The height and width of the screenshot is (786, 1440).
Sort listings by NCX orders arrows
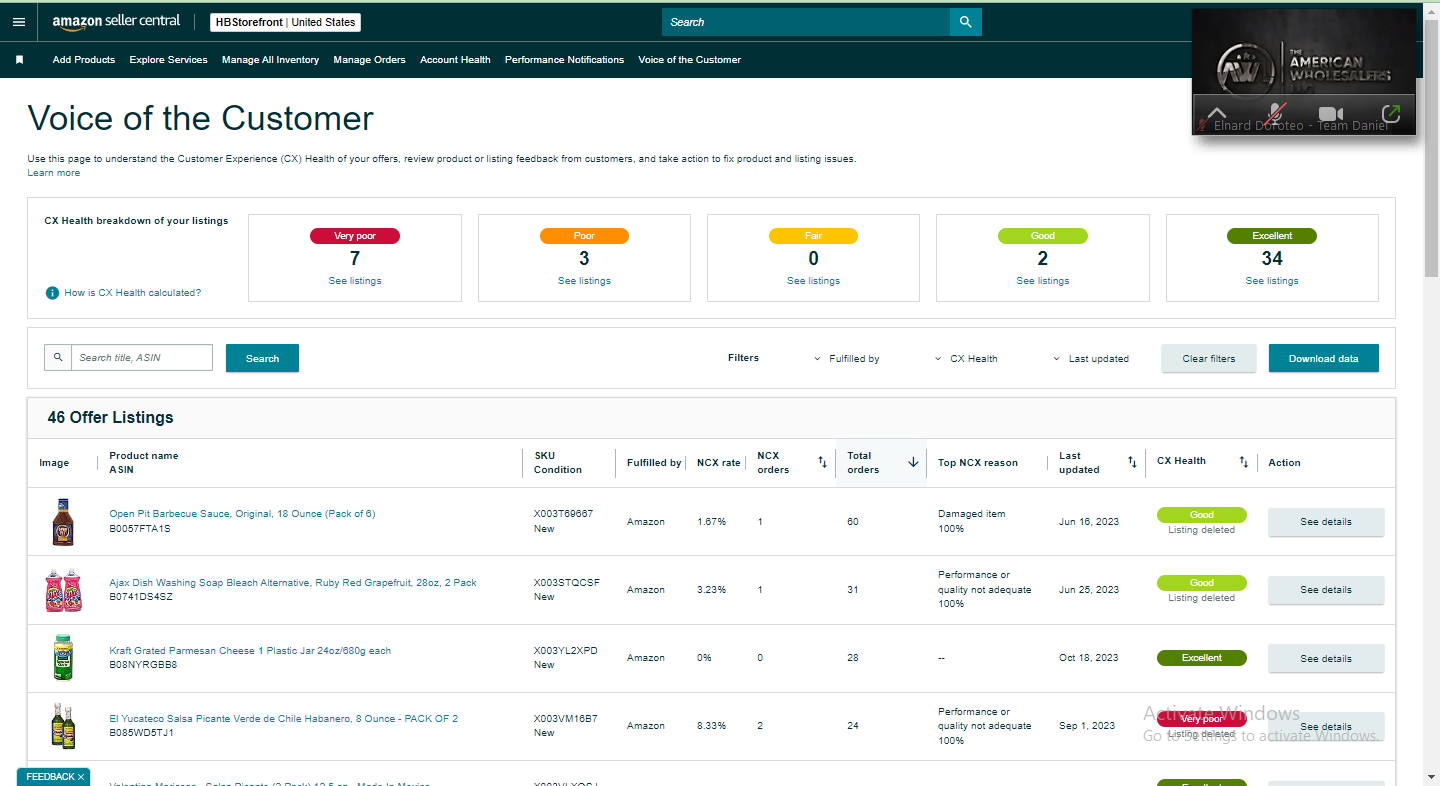coord(822,462)
